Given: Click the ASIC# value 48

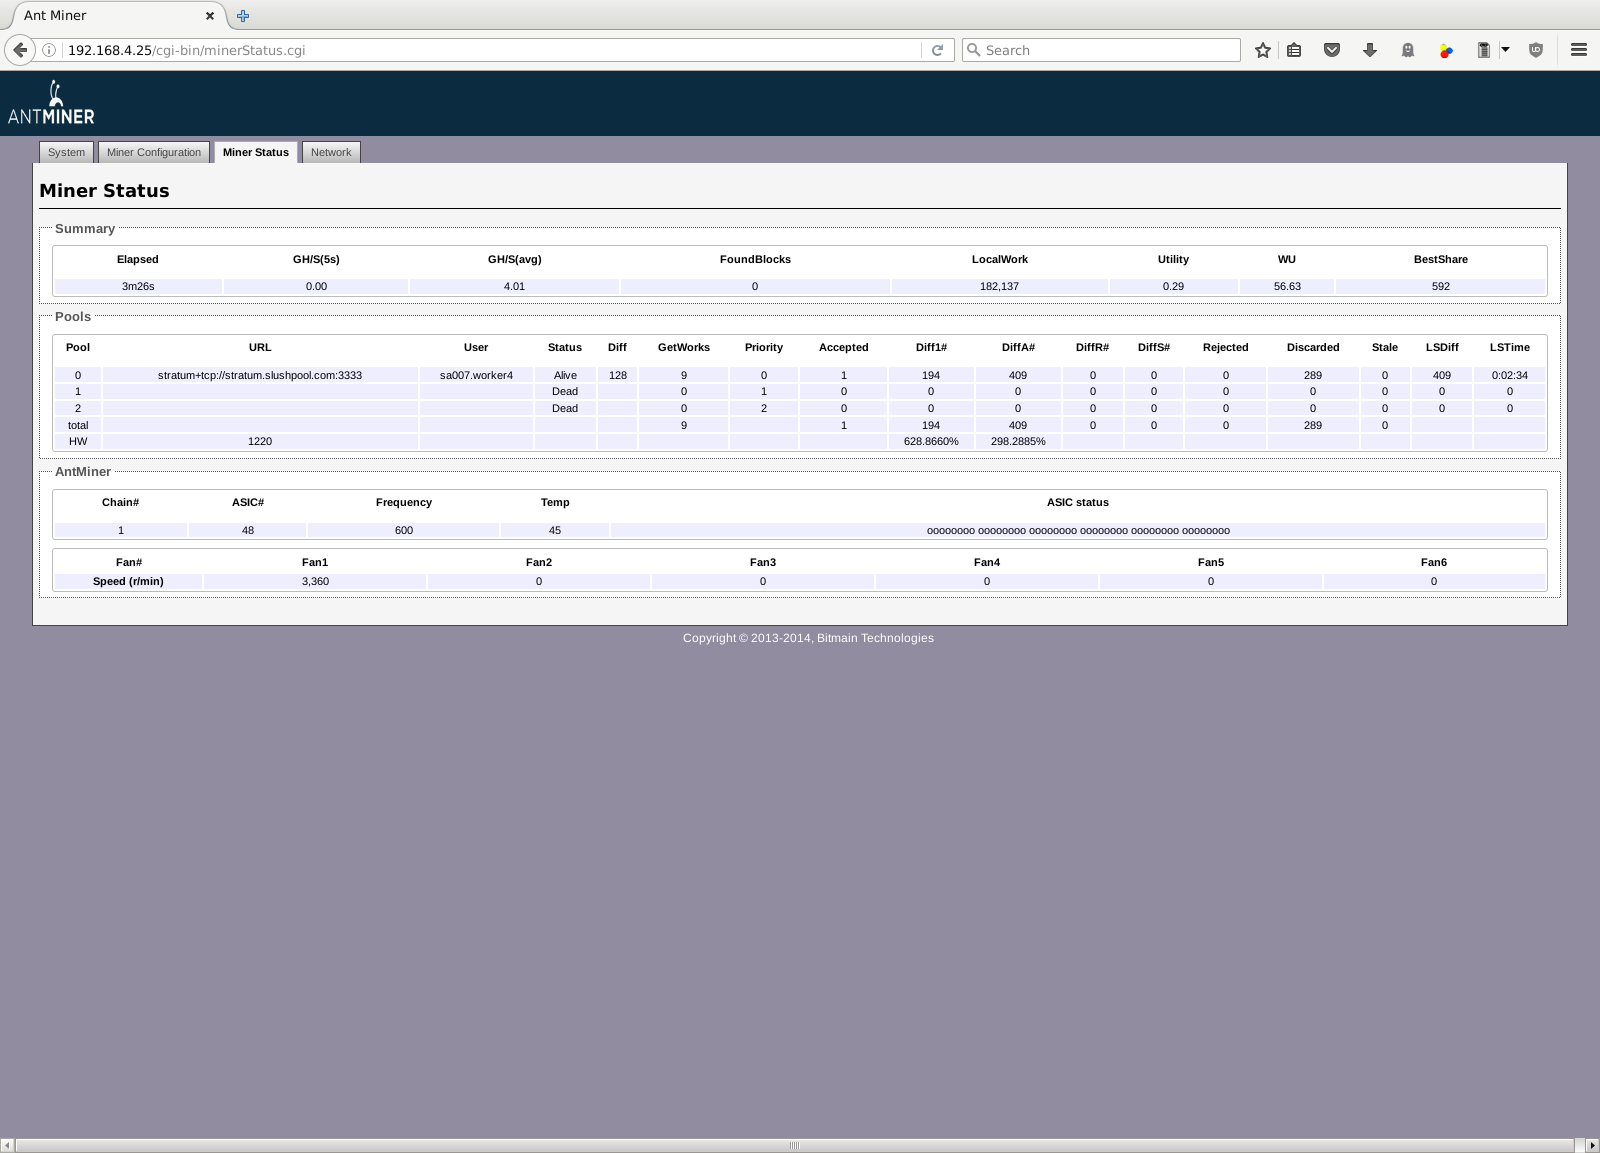Looking at the screenshot, I should [248, 530].
